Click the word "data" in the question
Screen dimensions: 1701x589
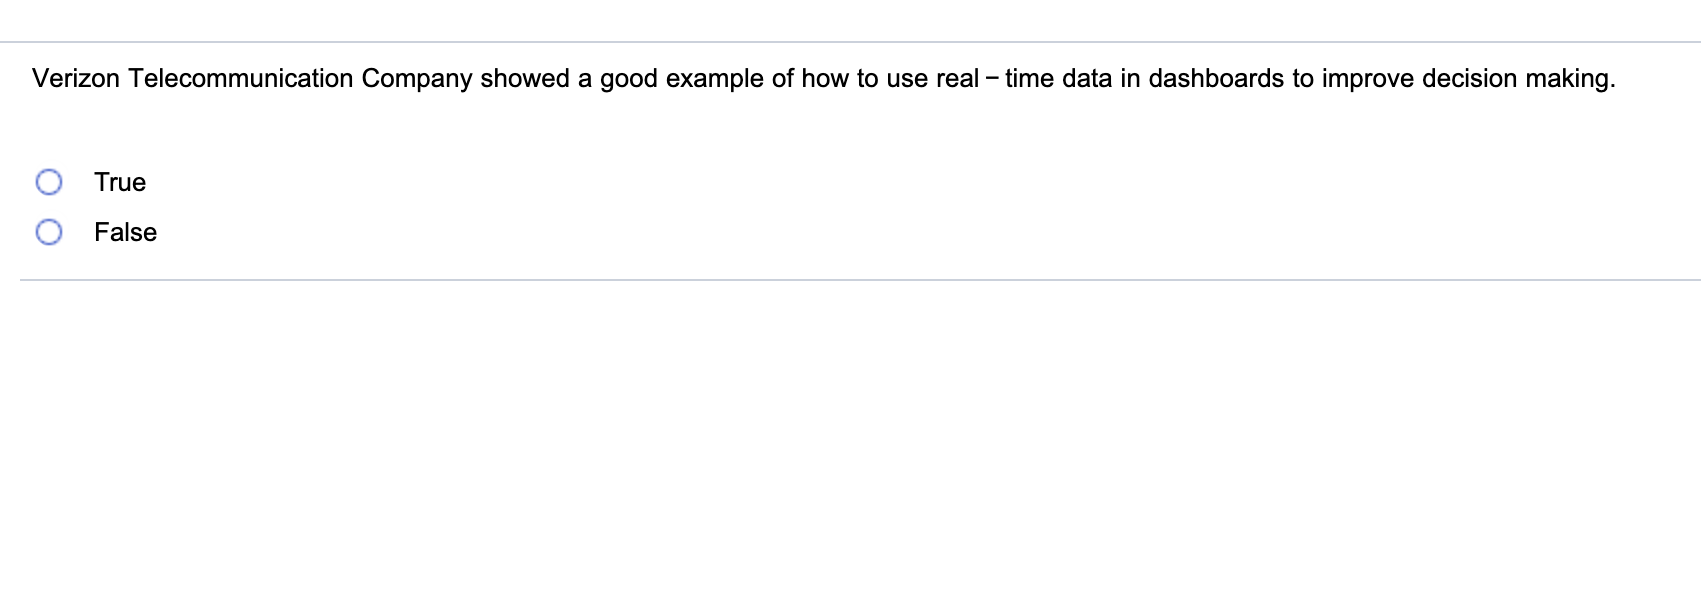pyautogui.click(x=1087, y=79)
